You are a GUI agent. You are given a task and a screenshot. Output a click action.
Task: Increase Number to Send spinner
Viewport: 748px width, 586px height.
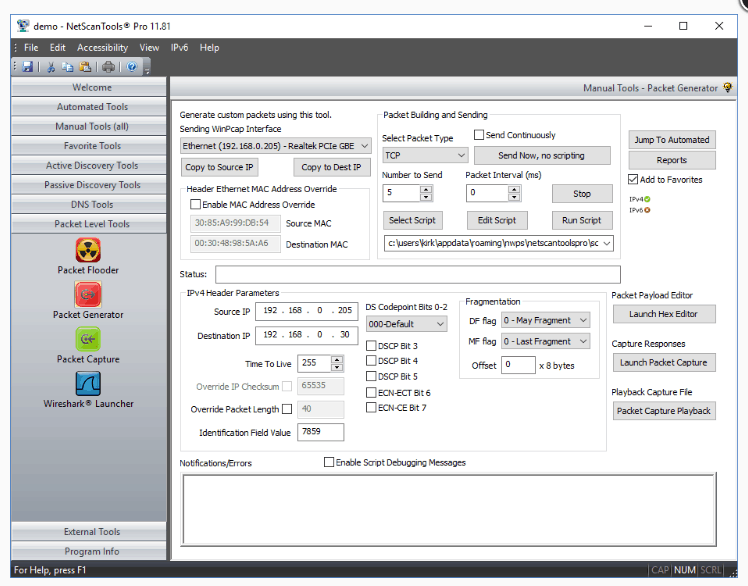tap(426, 189)
